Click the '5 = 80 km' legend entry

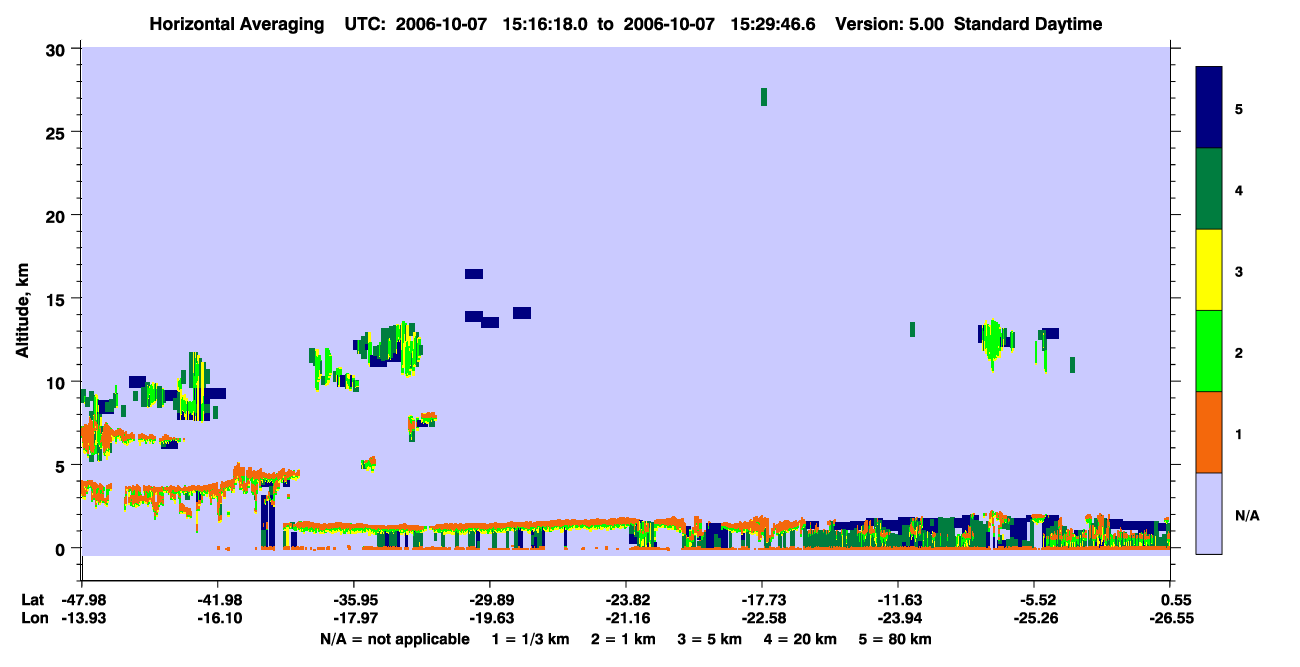point(896,639)
